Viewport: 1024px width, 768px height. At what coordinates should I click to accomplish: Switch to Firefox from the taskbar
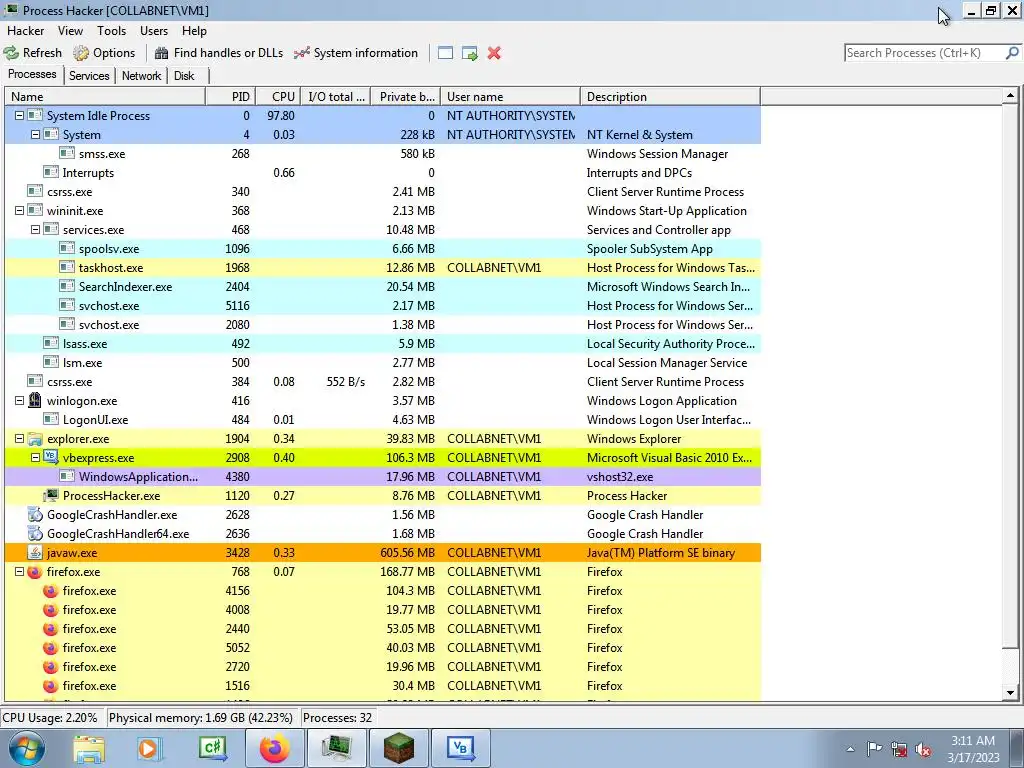point(274,748)
